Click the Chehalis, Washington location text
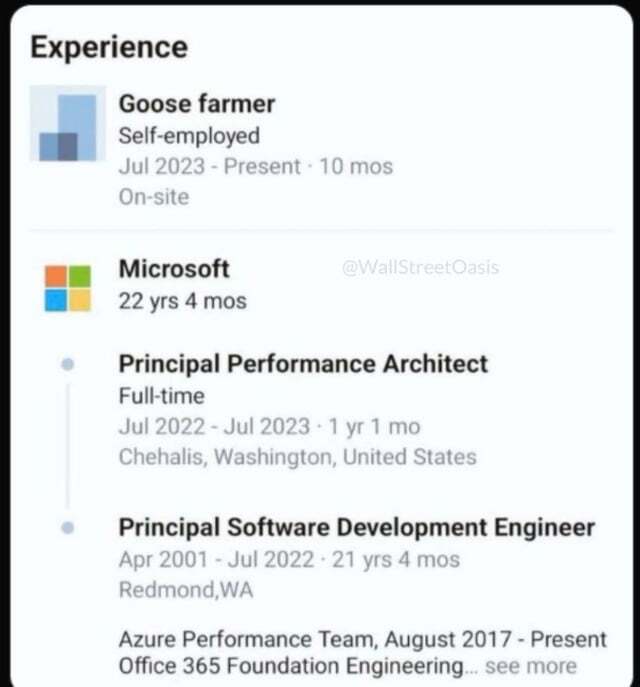640x687 pixels. (297, 457)
